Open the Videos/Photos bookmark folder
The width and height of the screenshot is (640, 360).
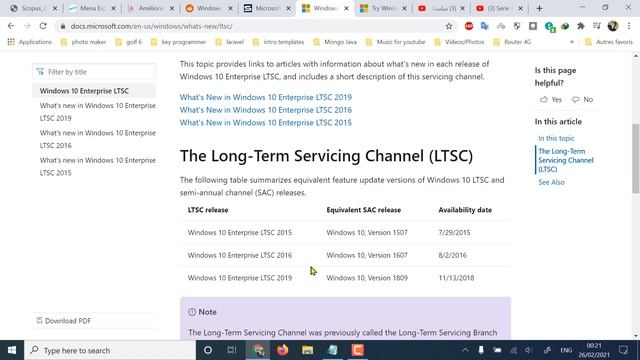point(459,42)
